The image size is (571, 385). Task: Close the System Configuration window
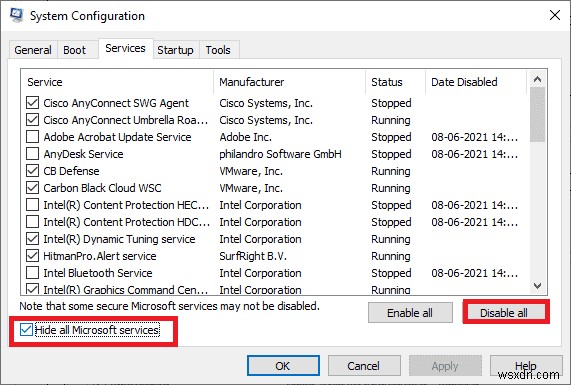click(x=555, y=15)
